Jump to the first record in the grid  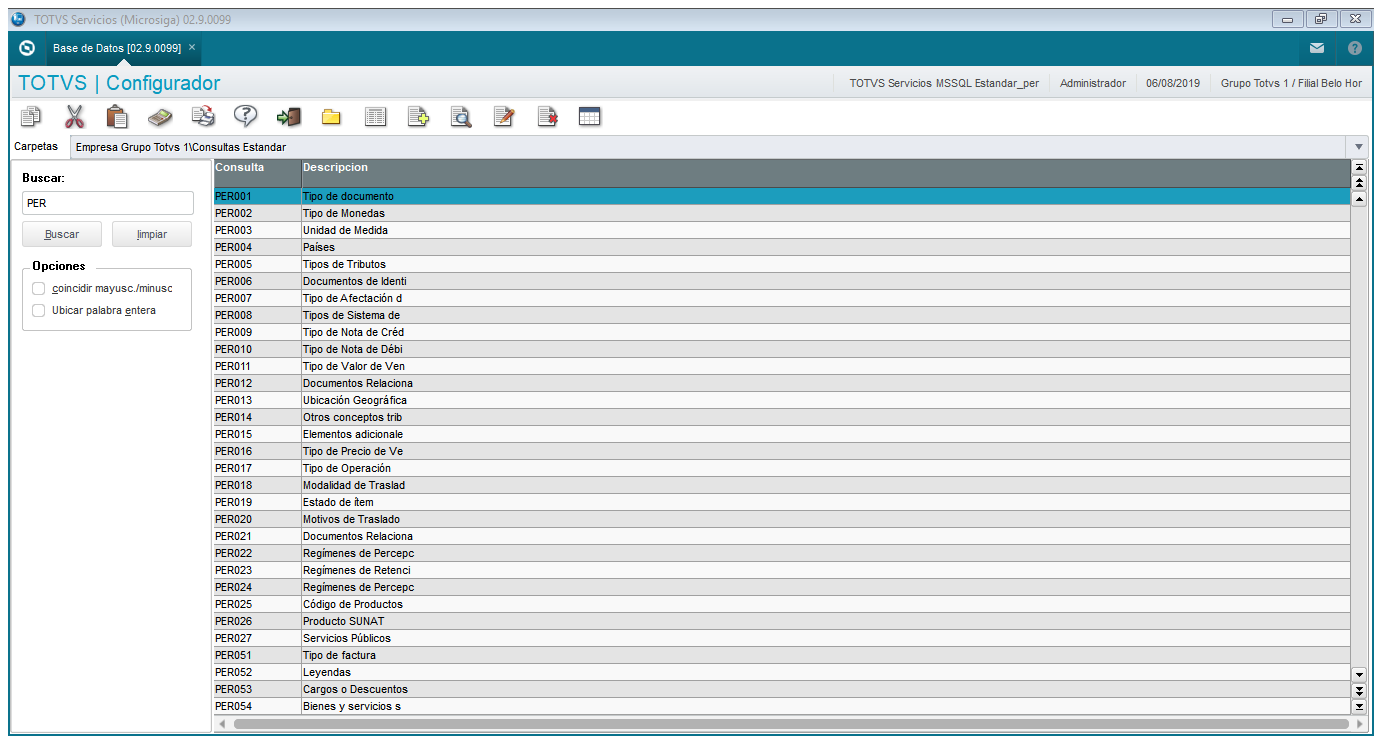pyautogui.click(x=1359, y=166)
